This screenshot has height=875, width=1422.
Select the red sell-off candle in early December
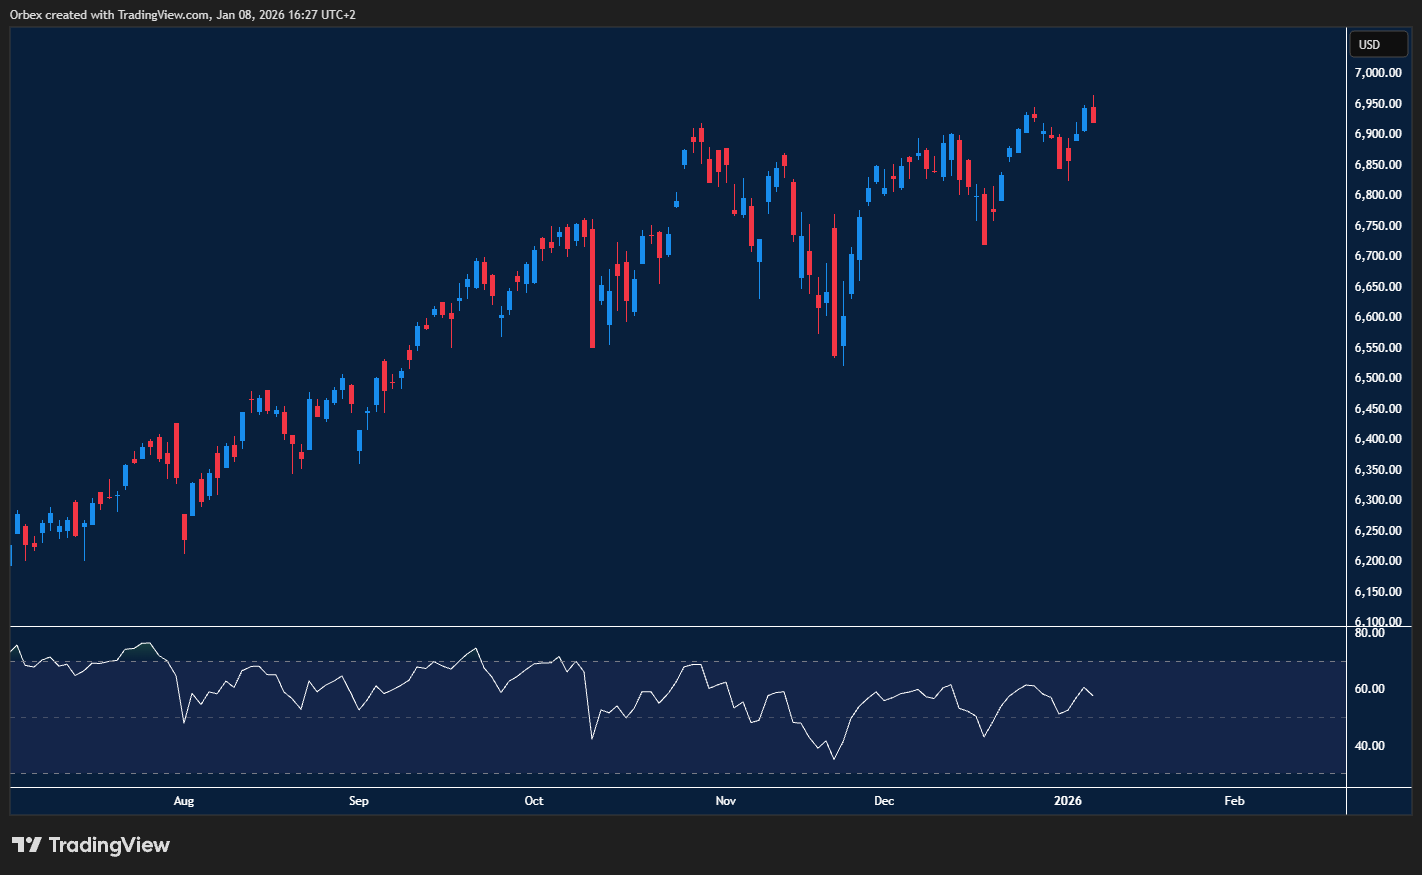(x=833, y=290)
